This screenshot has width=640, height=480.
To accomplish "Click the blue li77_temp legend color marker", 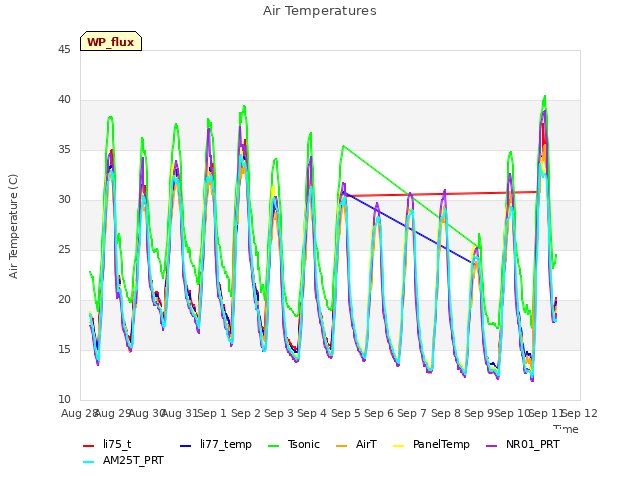I will pos(186,445).
